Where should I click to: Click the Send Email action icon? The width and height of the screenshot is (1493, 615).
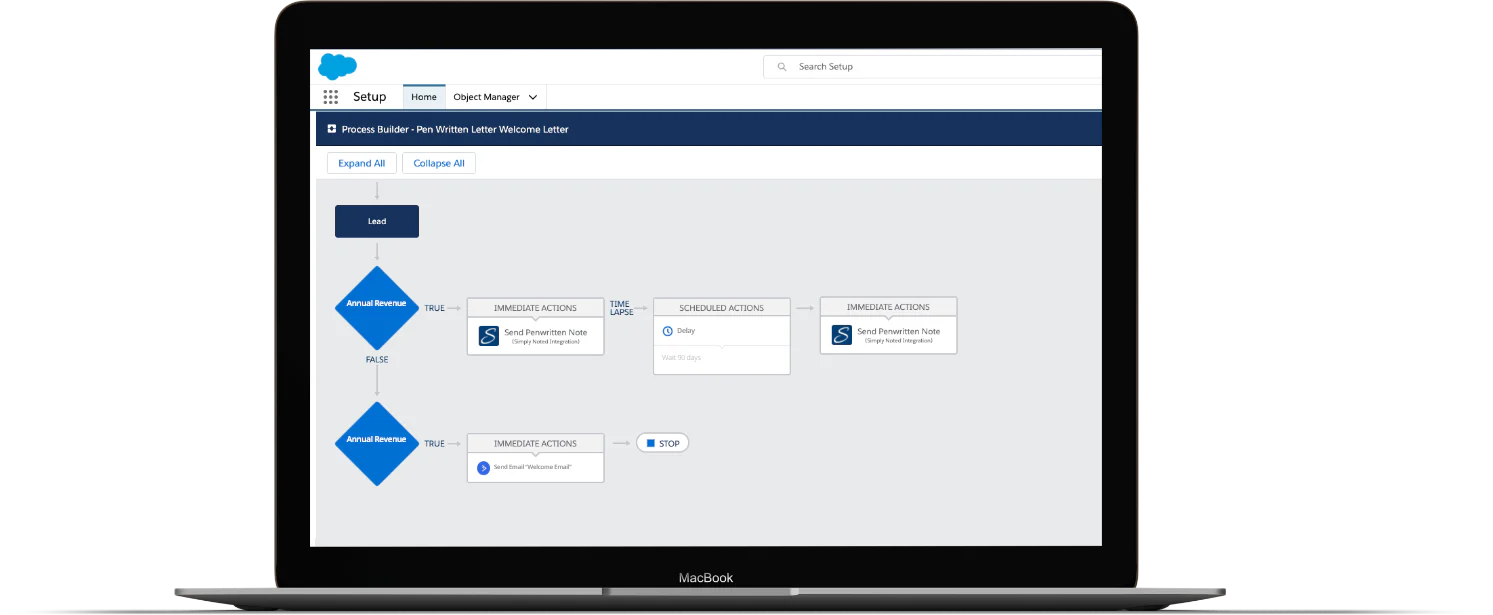[484, 467]
